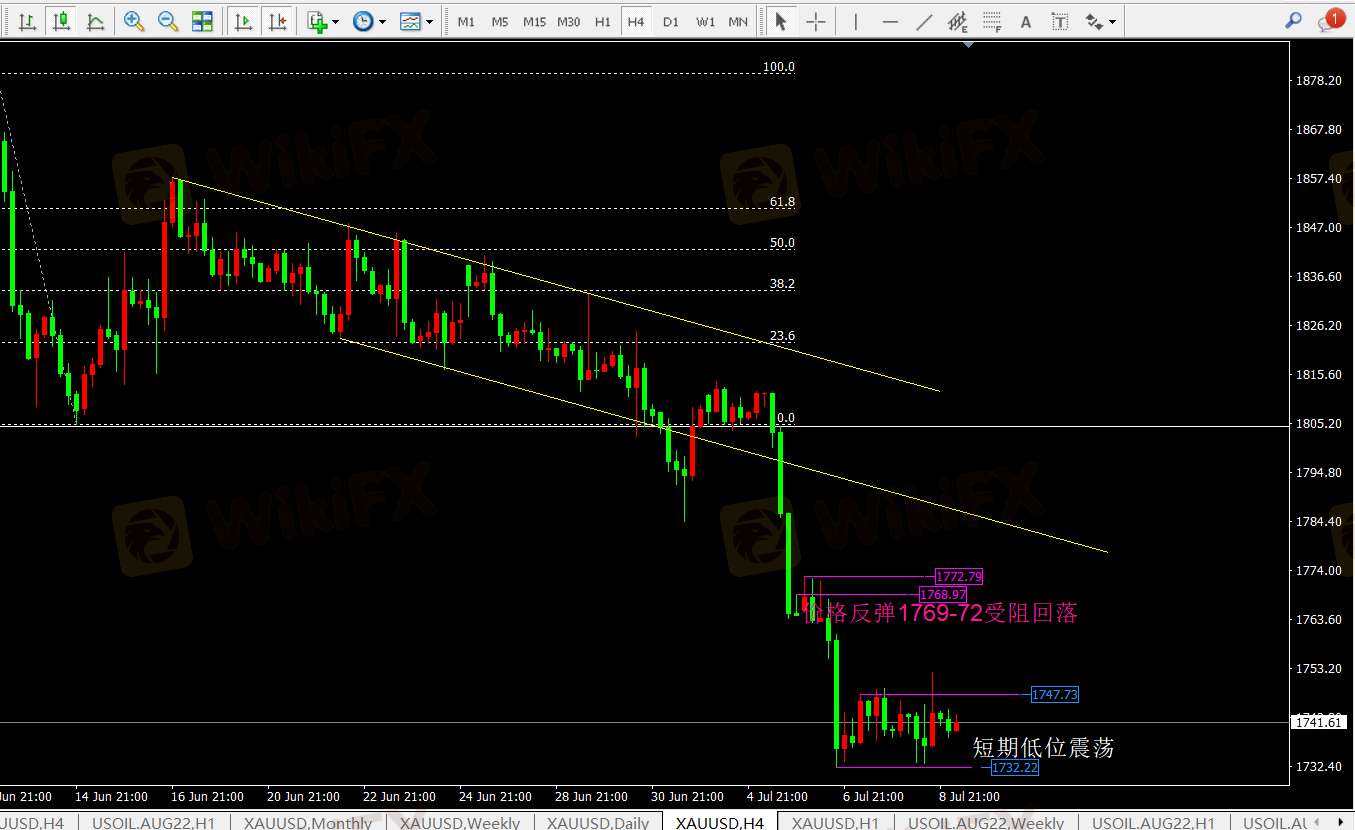This screenshot has height=830, width=1355.
Task: Expand the periodicity clock dropdown
Action: pos(367,21)
